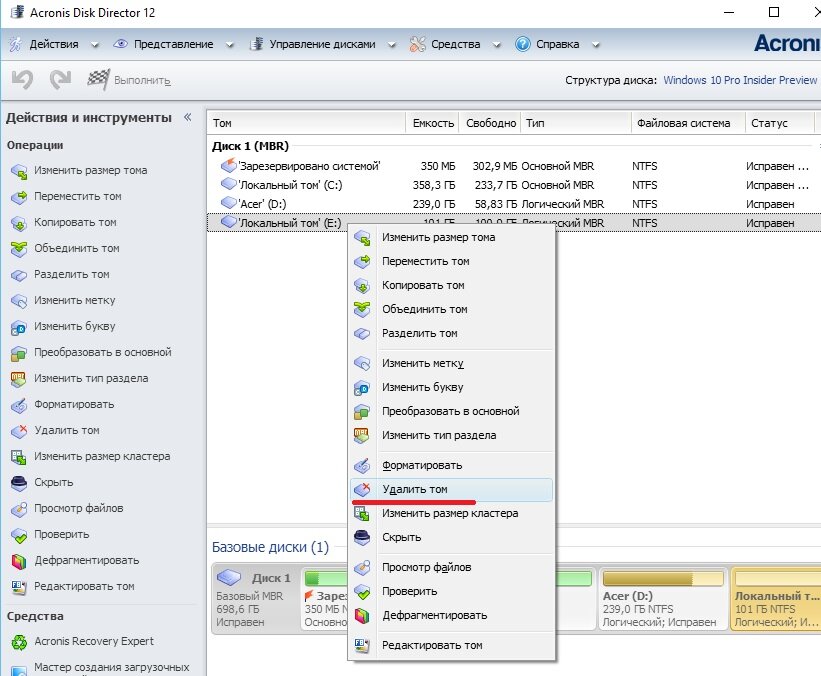The image size is (821, 676).
Task: Collapse the Действия и инструменты panel
Action: (x=187, y=117)
